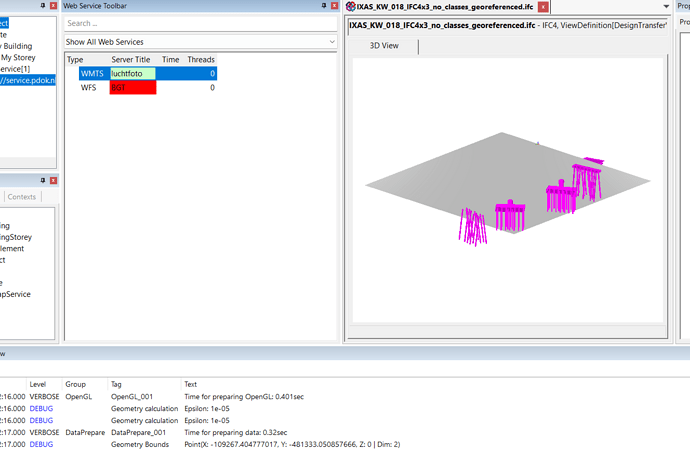Viewport: 690px width, 450px height.
Task: Close the IXAS_KW_018 IFC file tab
Action: pyautogui.click(x=543, y=7)
